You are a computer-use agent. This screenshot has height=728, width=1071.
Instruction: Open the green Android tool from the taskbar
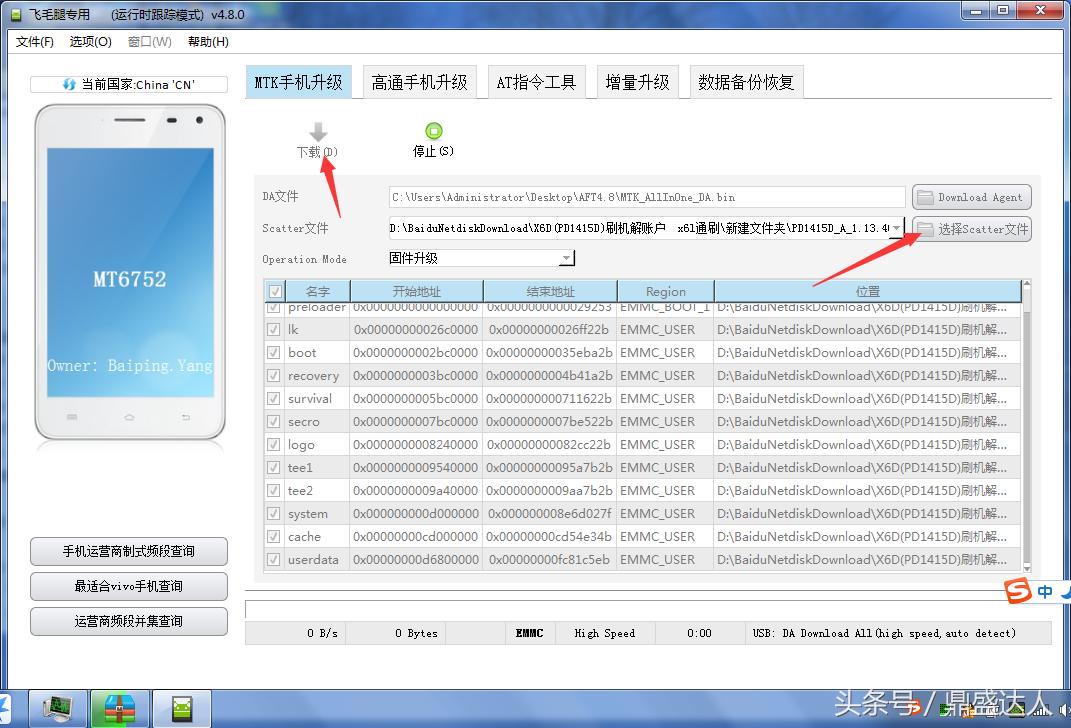point(183,707)
